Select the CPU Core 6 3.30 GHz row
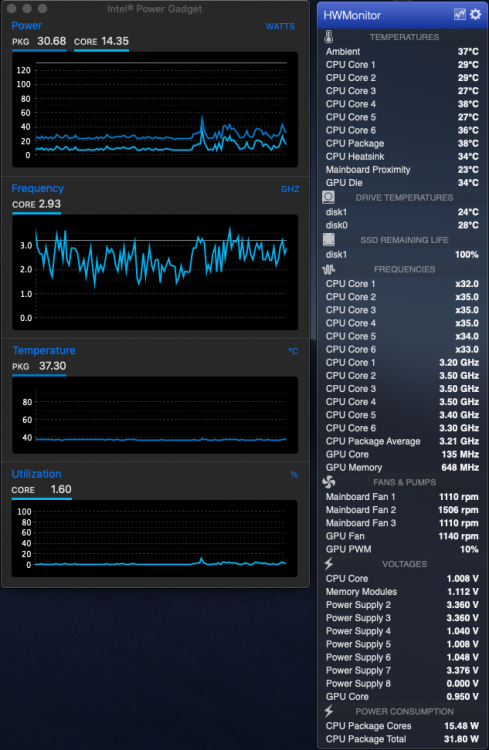The height and width of the screenshot is (750, 489). [x=402, y=428]
